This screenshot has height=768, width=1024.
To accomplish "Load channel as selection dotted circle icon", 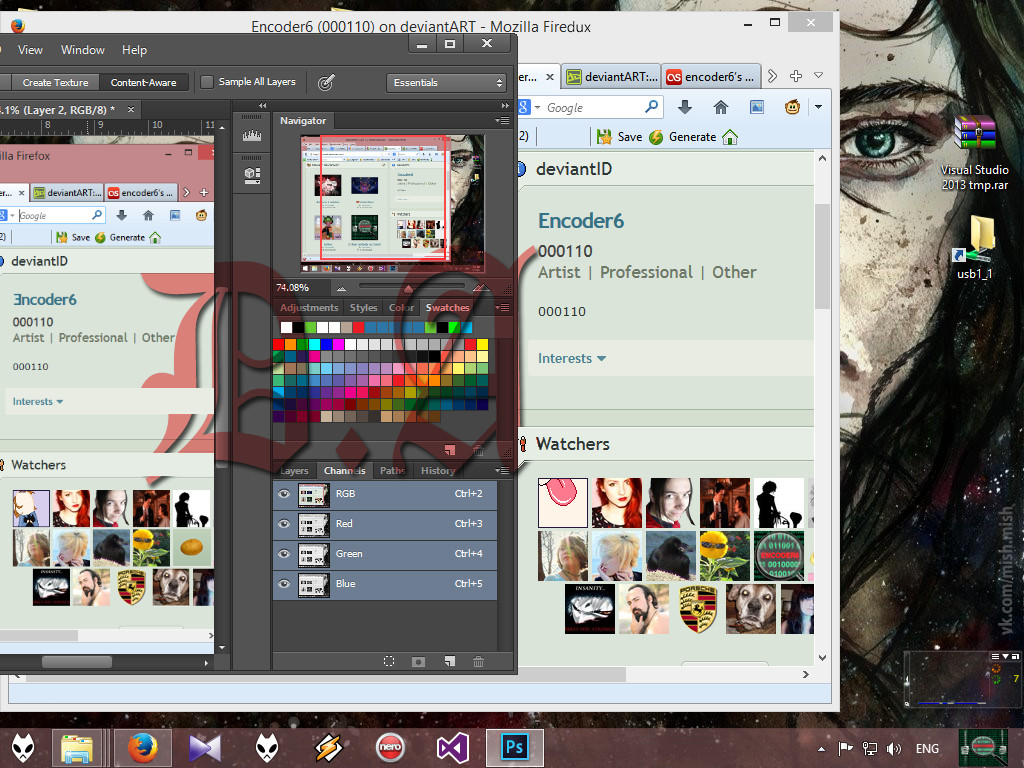I will [389, 661].
